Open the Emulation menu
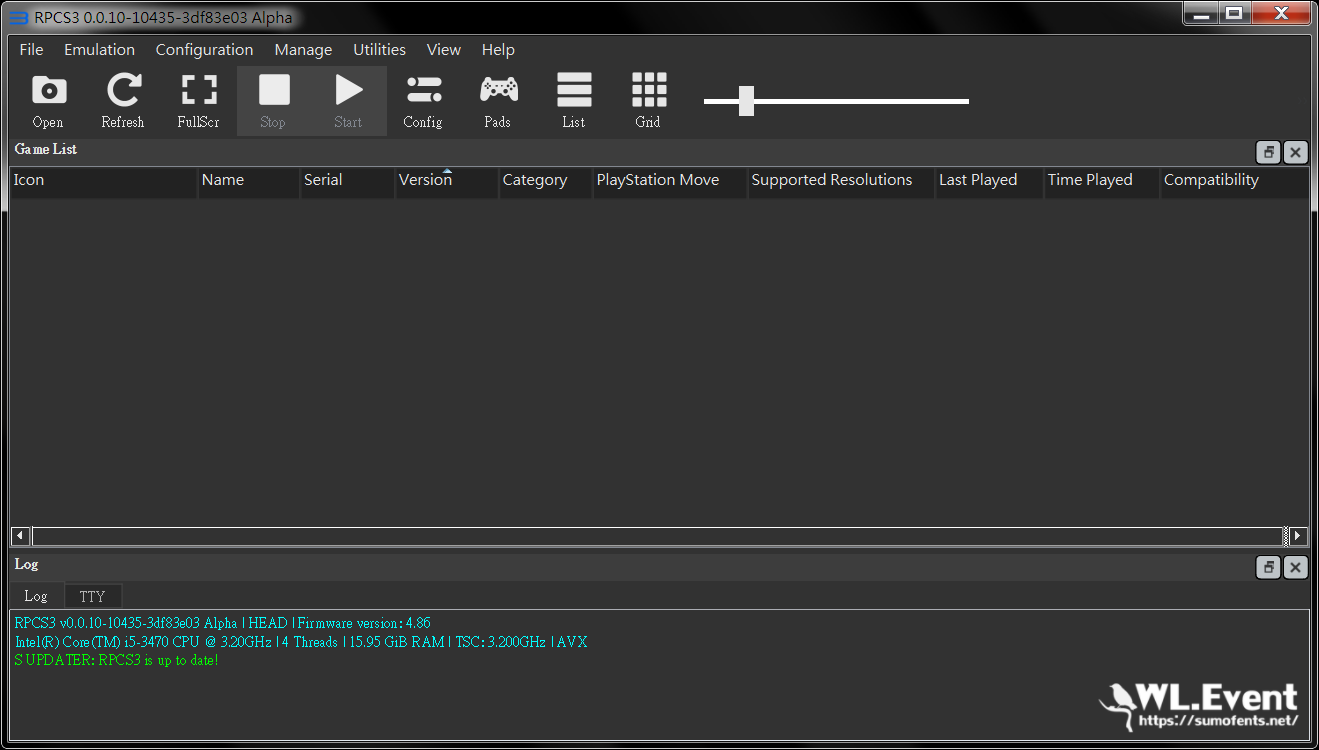This screenshot has height=750, width=1319. (99, 50)
